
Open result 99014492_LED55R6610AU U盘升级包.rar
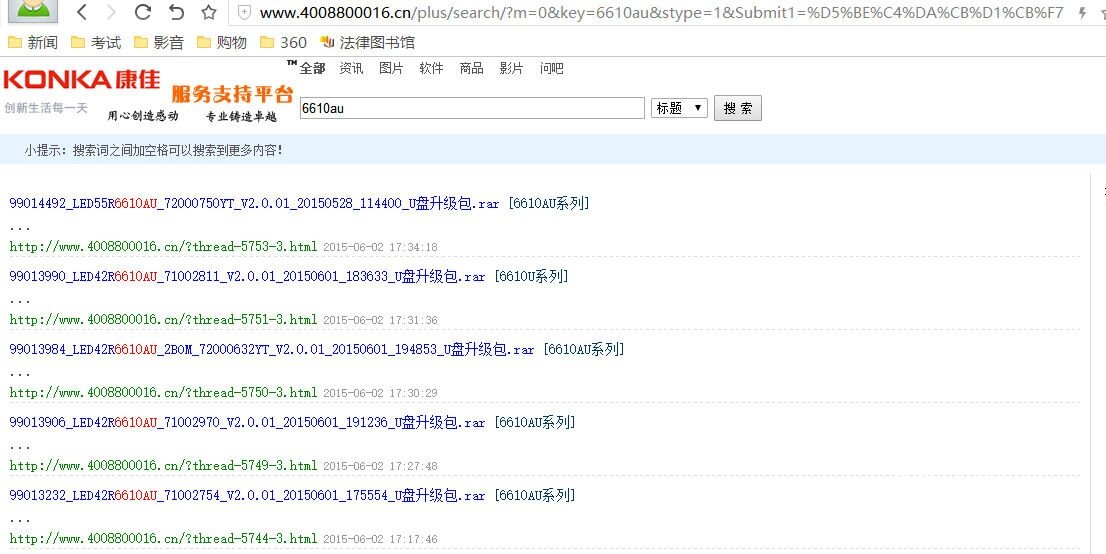254,203
